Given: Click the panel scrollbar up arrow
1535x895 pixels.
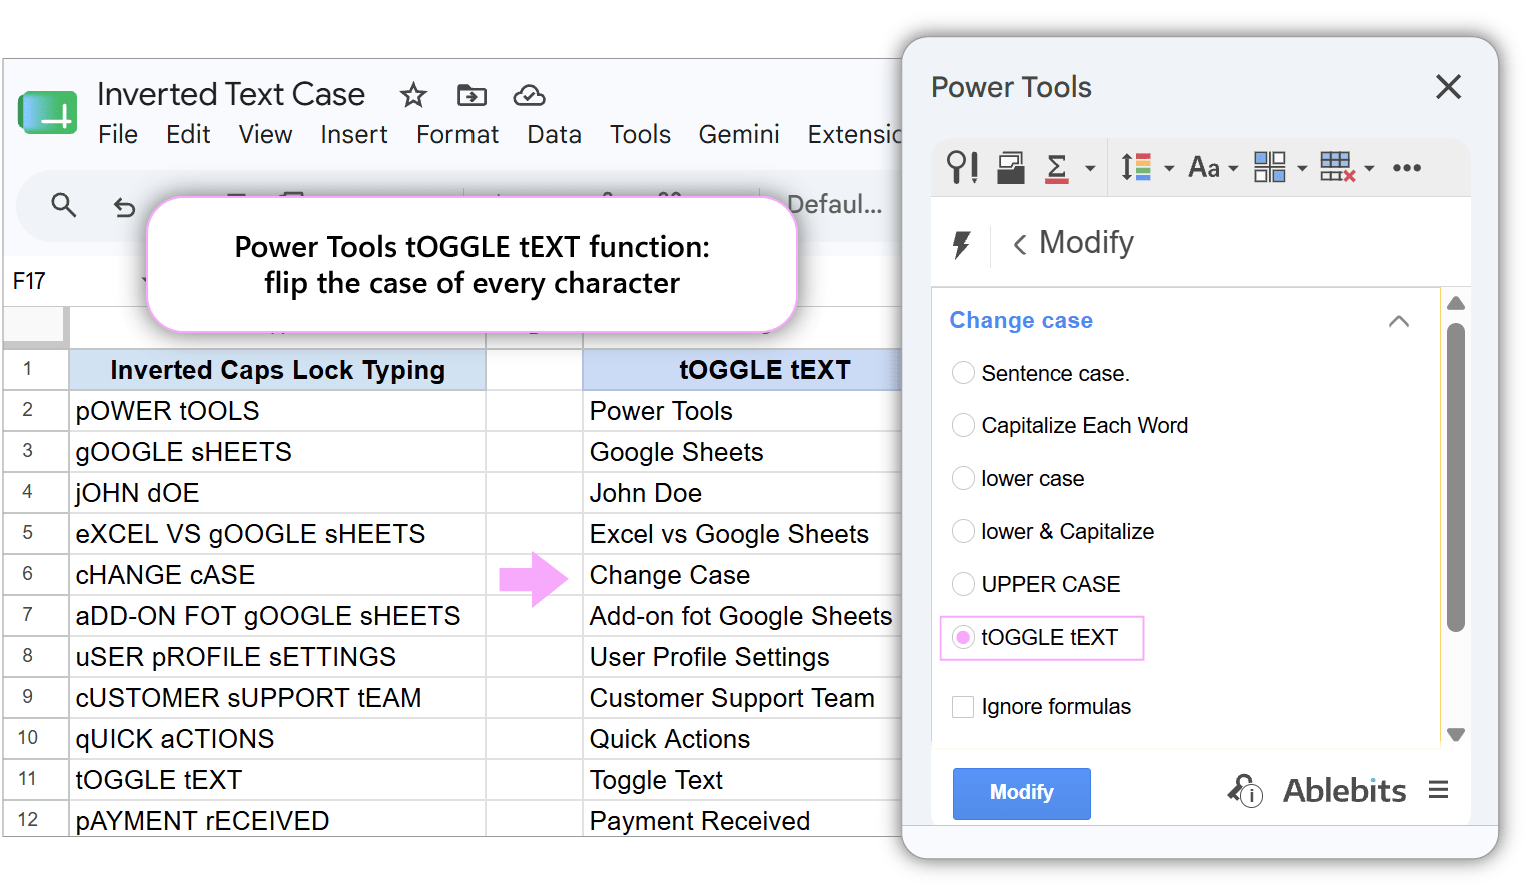Looking at the screenshot, I should tap(1456, 303).
